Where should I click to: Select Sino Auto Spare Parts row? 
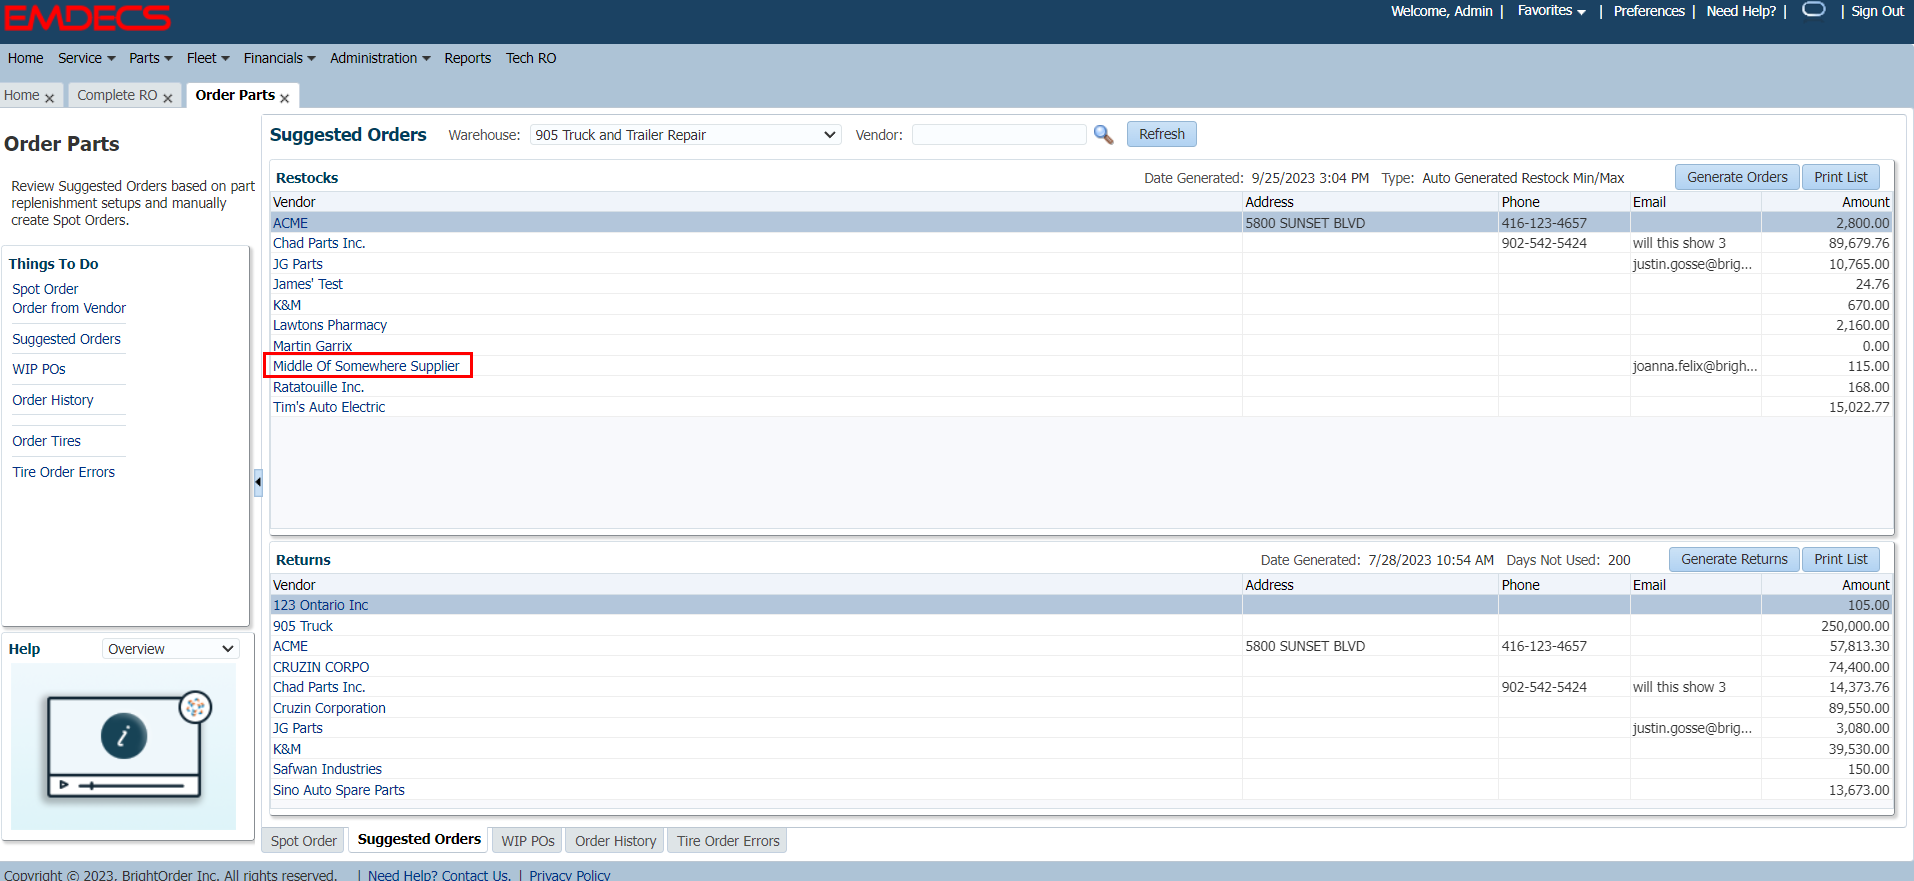tap(1081, 790)
